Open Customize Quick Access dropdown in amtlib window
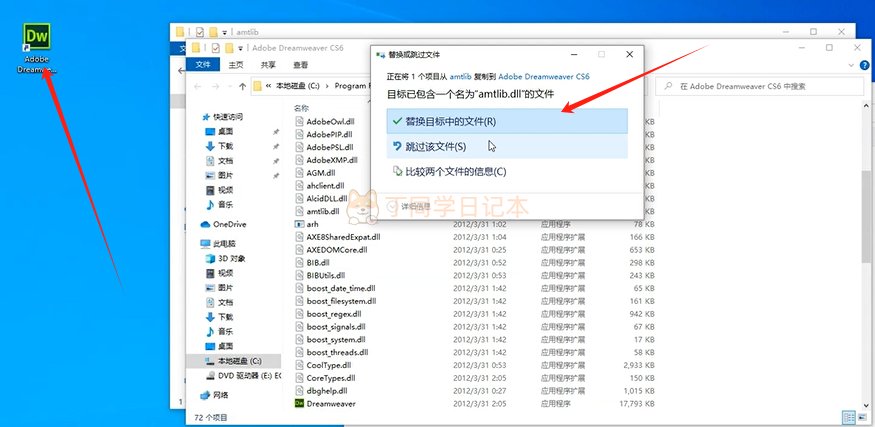This screenshot has height=427, width=875. point(224,32)
